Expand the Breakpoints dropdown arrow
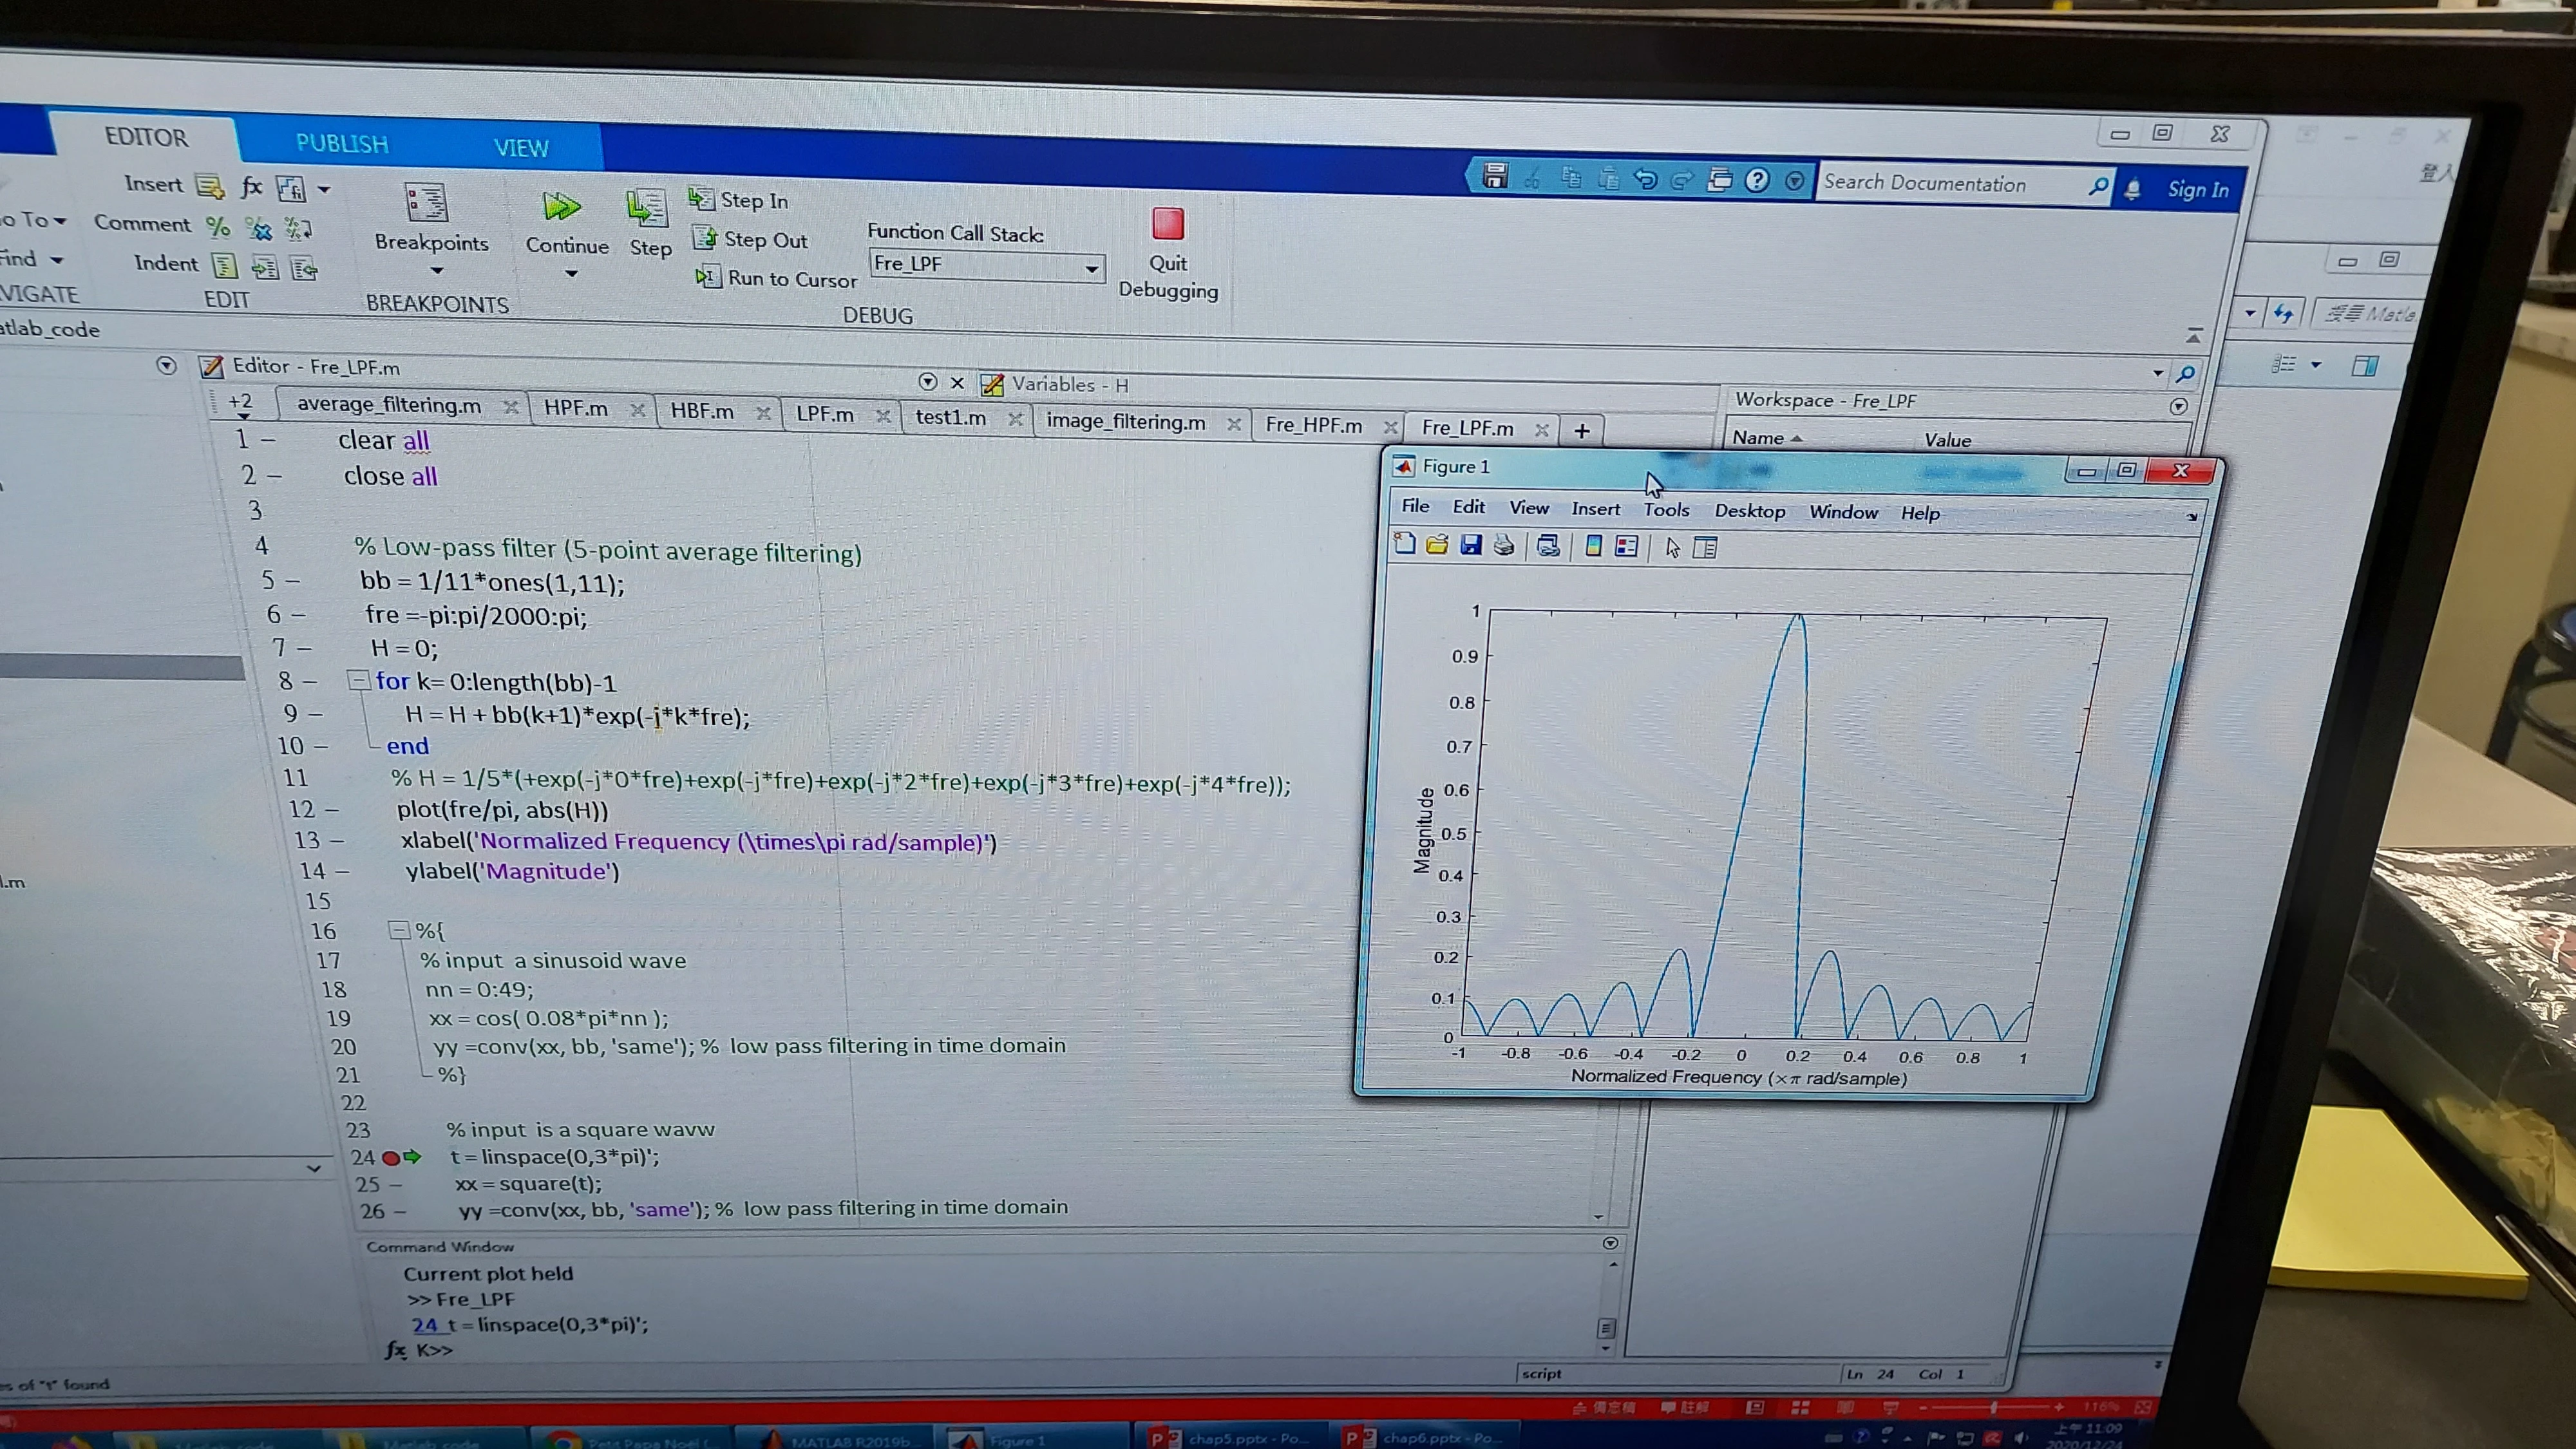This screenshot has width=2576, height=1449. pyautogui.click(x=436, y=271)
